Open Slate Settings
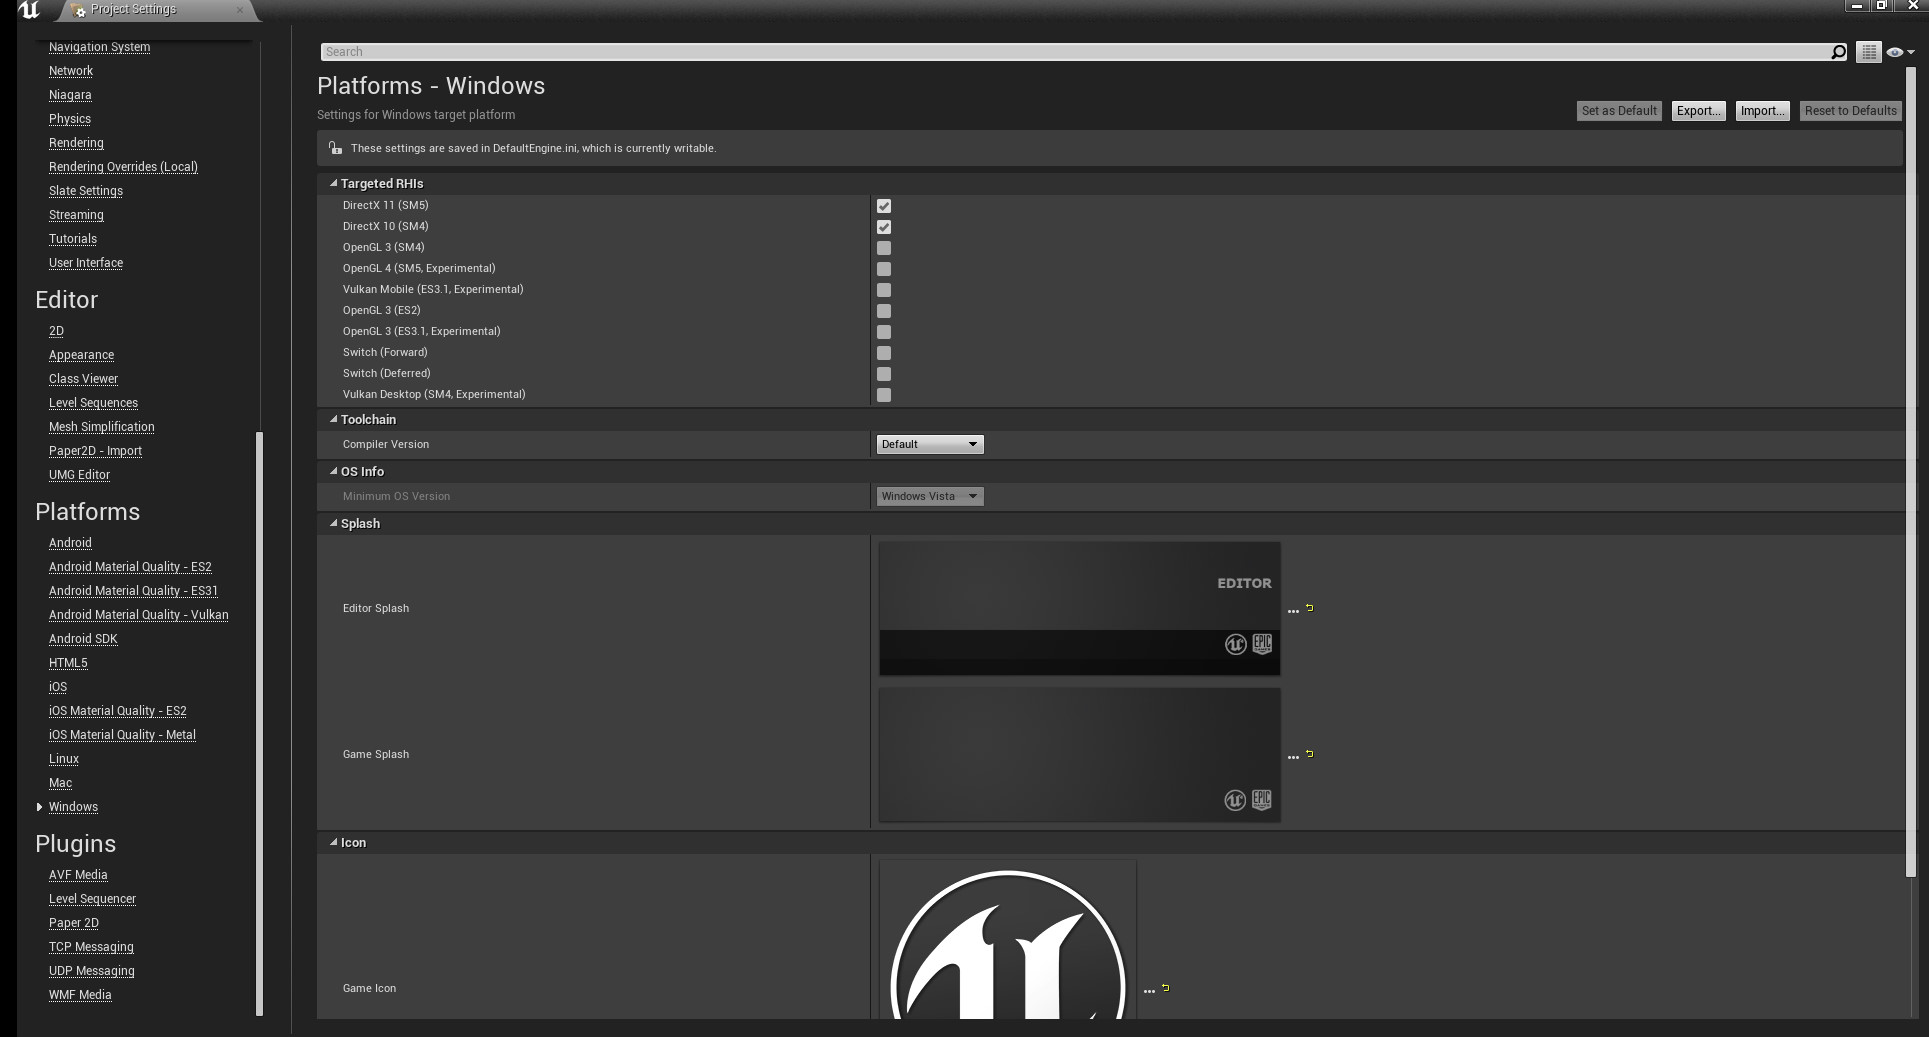The image size is (1929, 1037). [x=86, y=191]
